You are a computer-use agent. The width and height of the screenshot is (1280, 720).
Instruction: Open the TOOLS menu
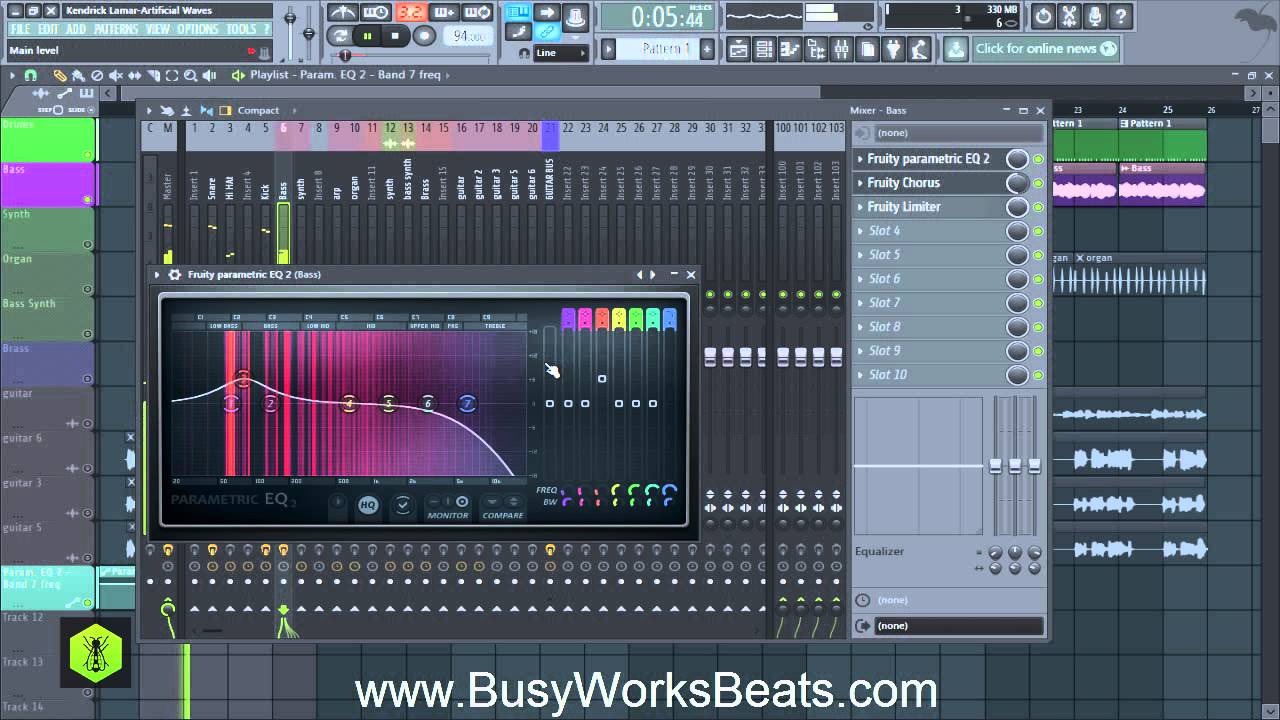[x=241, y=29]
